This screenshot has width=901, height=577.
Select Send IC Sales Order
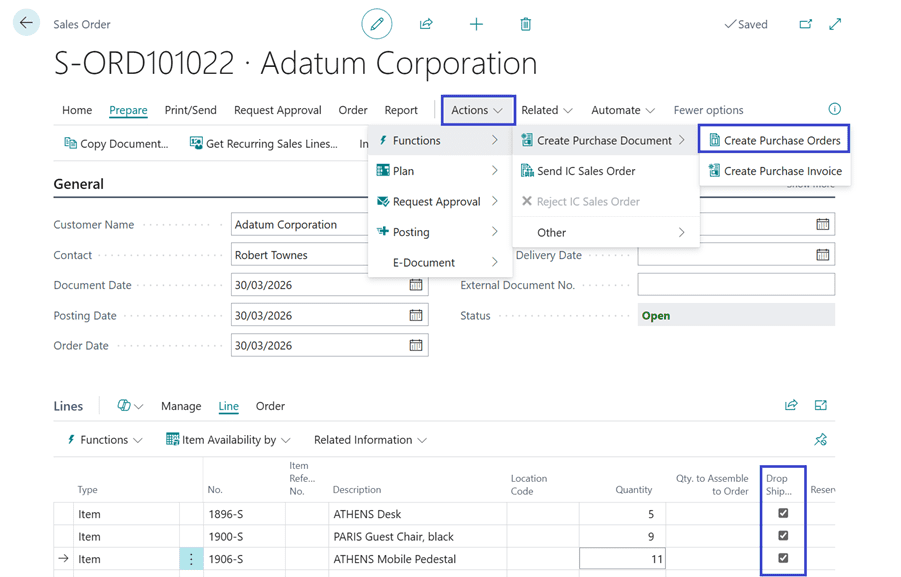click(585, 171)
